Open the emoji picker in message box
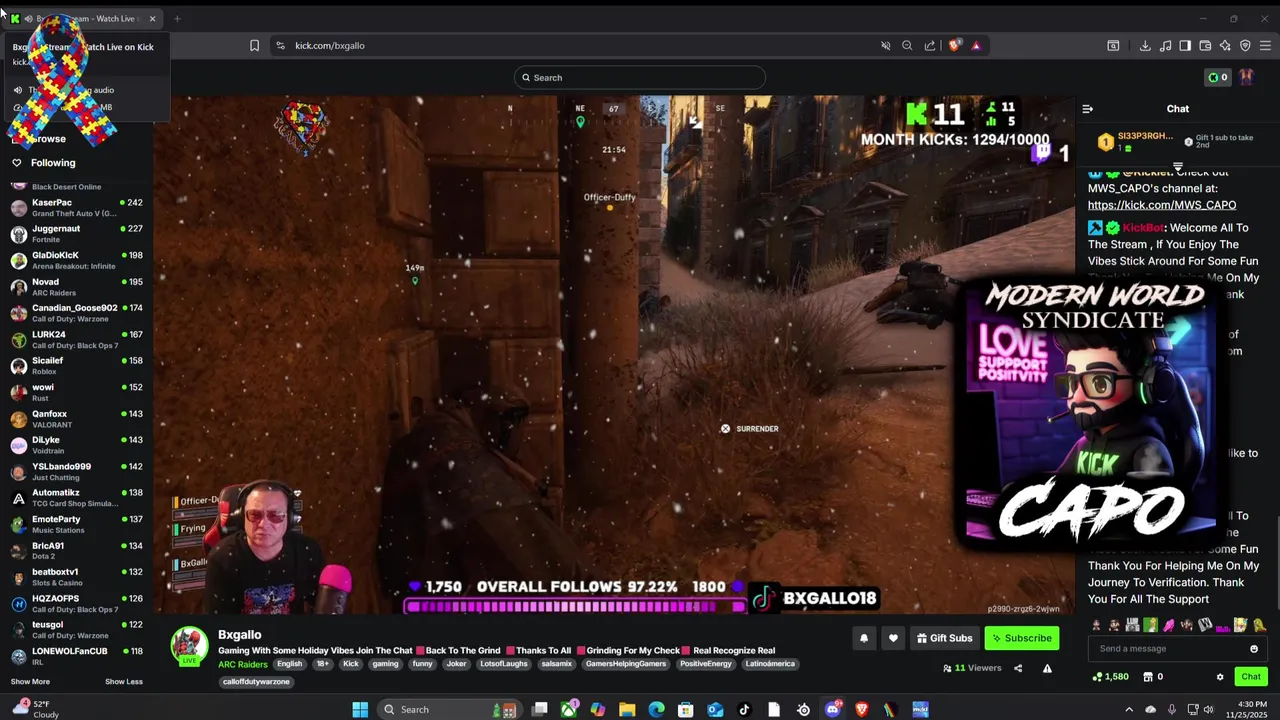 [1254, 649]
